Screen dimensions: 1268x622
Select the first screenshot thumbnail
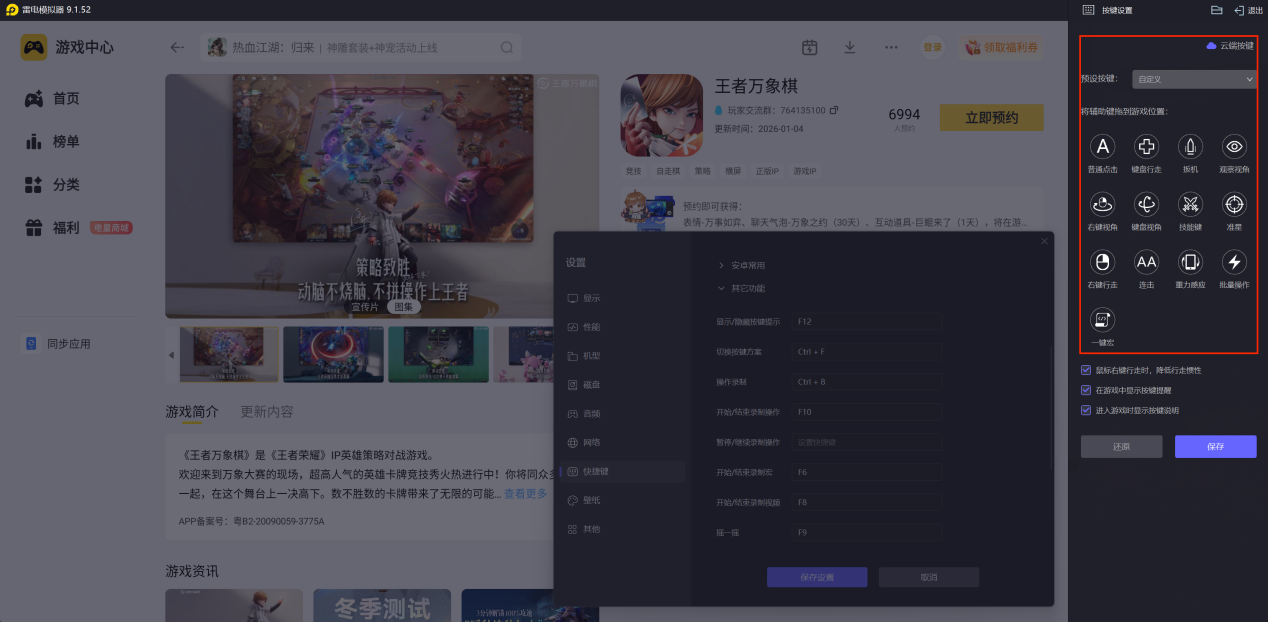tap(229, 354)
